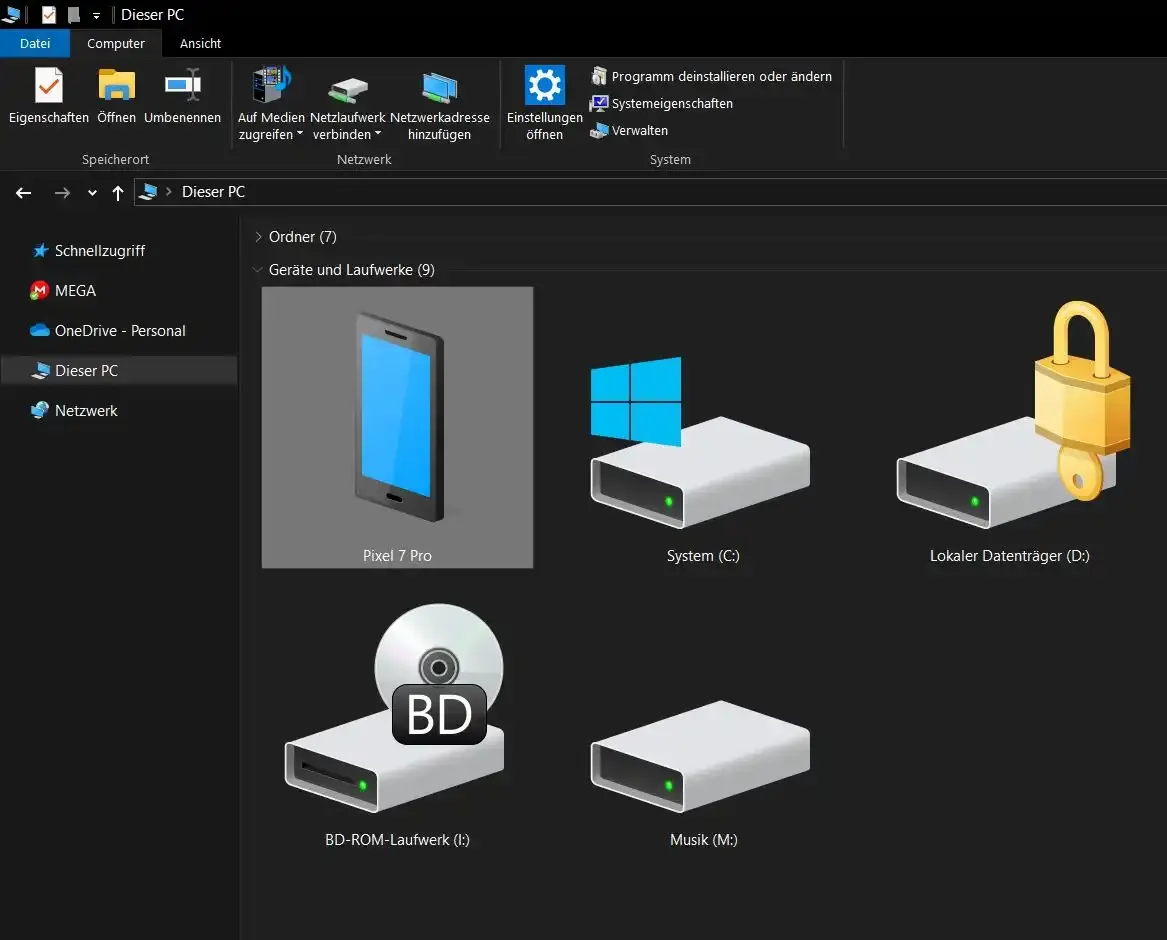Click Programm deinstallieren oder ändern
The height and width of the screenshot is (940, 1167).
click(720, 76)
